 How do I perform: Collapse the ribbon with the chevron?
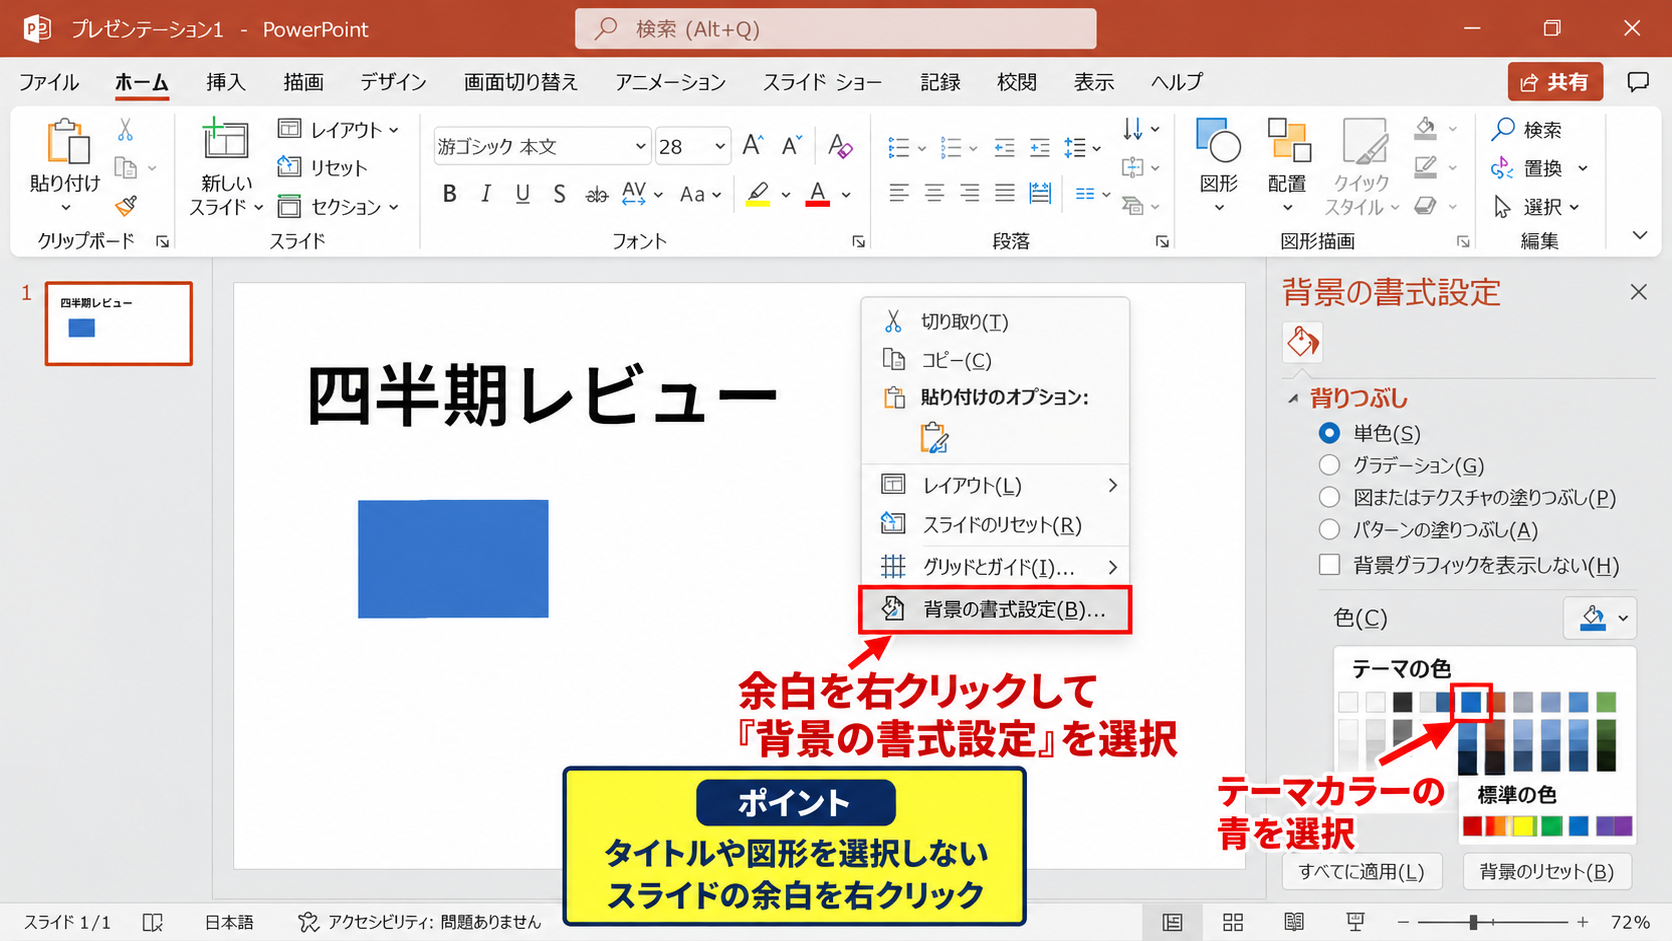[x=1640, y=236]
